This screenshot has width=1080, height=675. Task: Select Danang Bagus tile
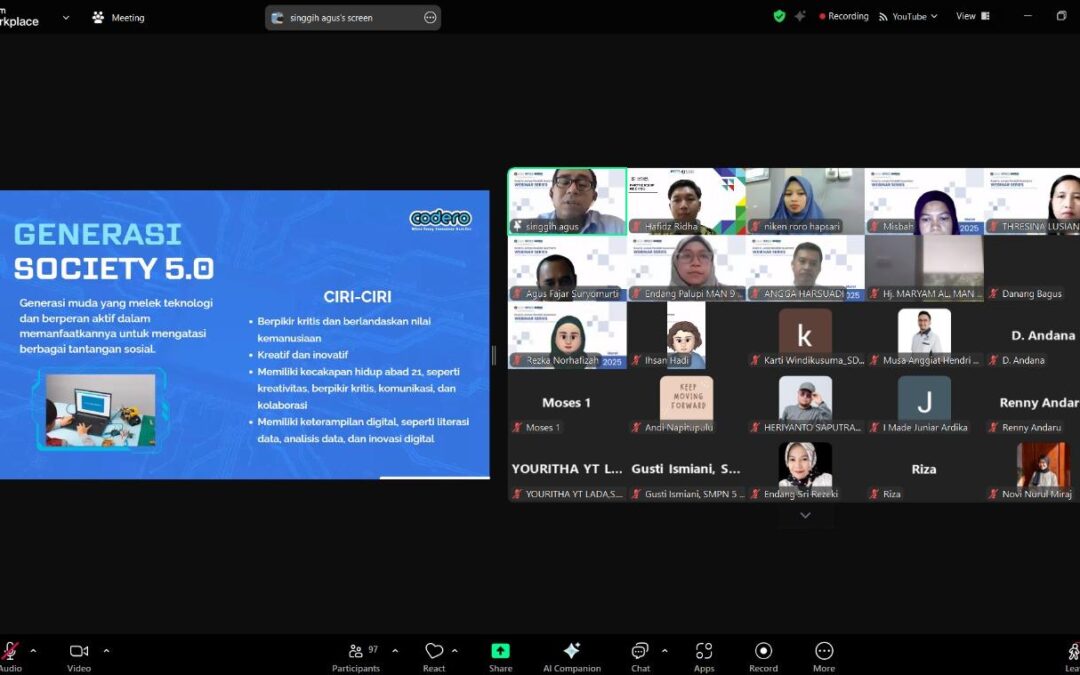click(1032, 268)
